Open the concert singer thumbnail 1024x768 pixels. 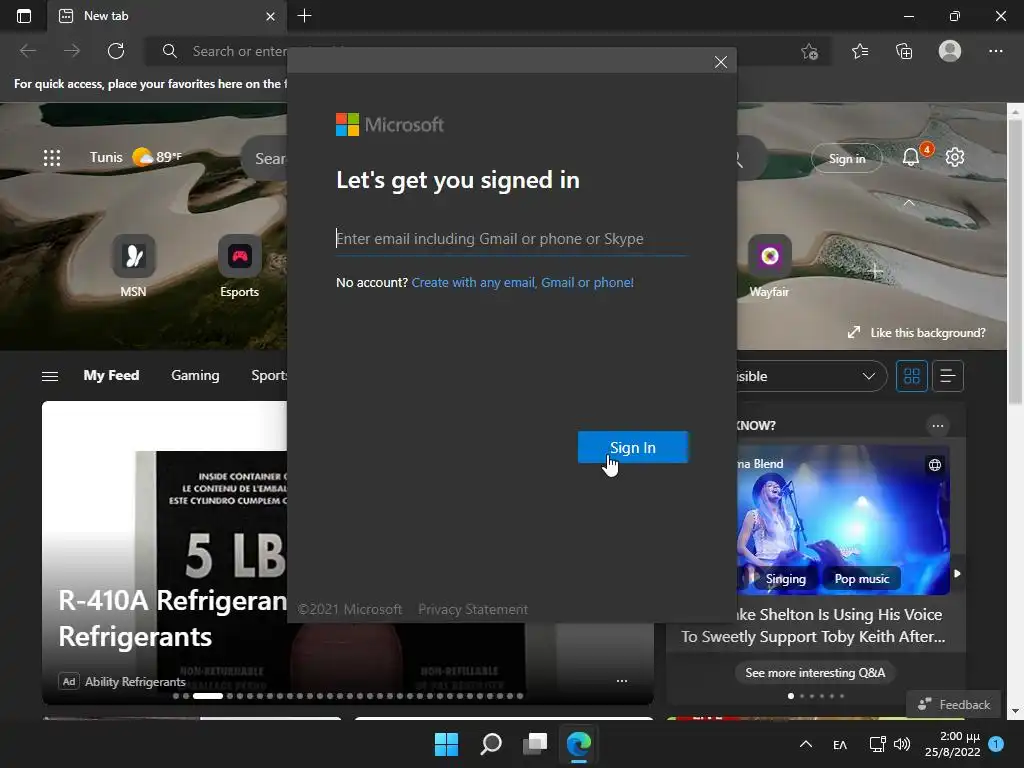coord(842,520)
